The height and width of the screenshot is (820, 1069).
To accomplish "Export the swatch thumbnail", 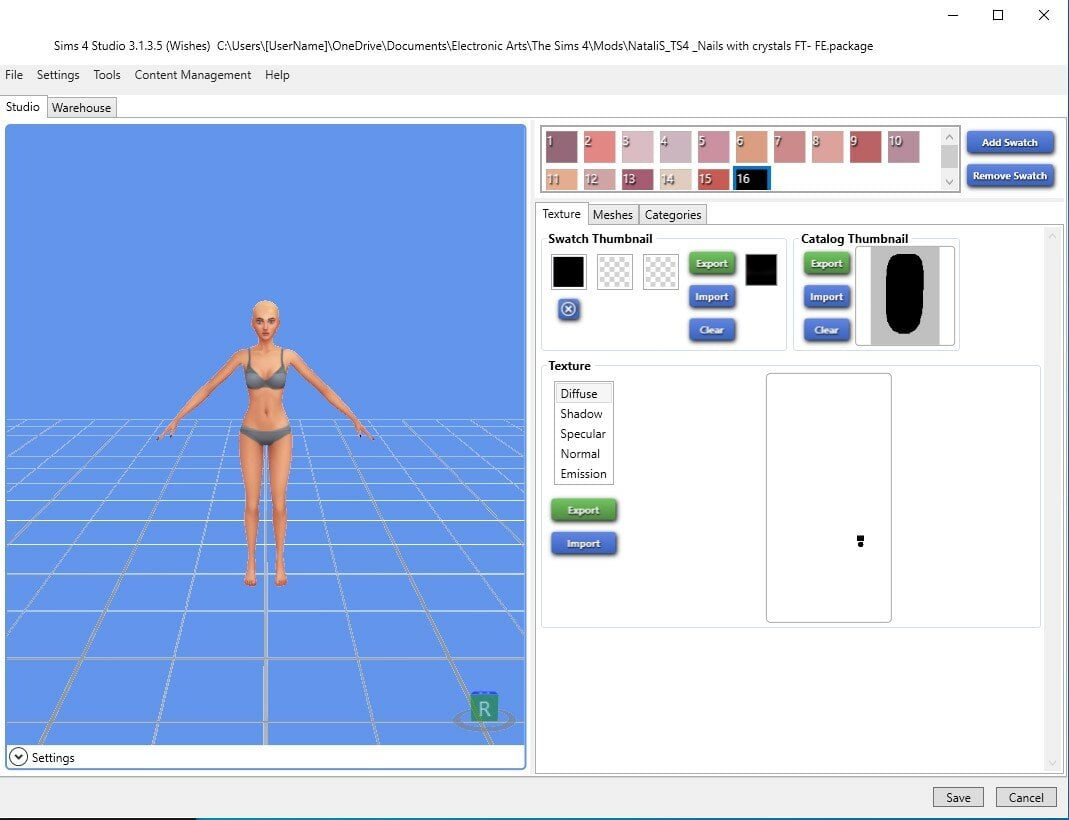I will point(712,264).
